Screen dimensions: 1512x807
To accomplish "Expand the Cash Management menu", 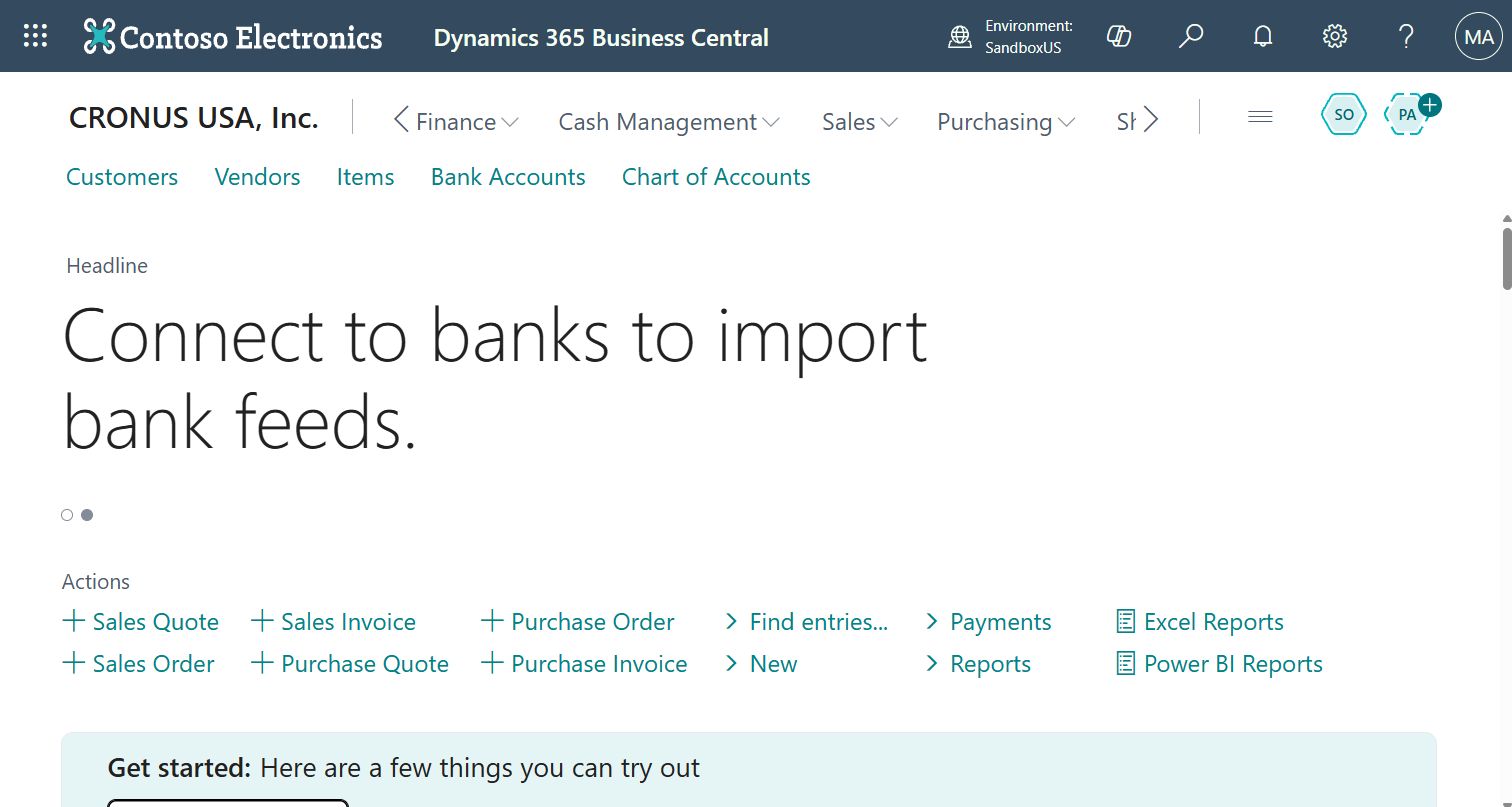I will tap(669, 122).
